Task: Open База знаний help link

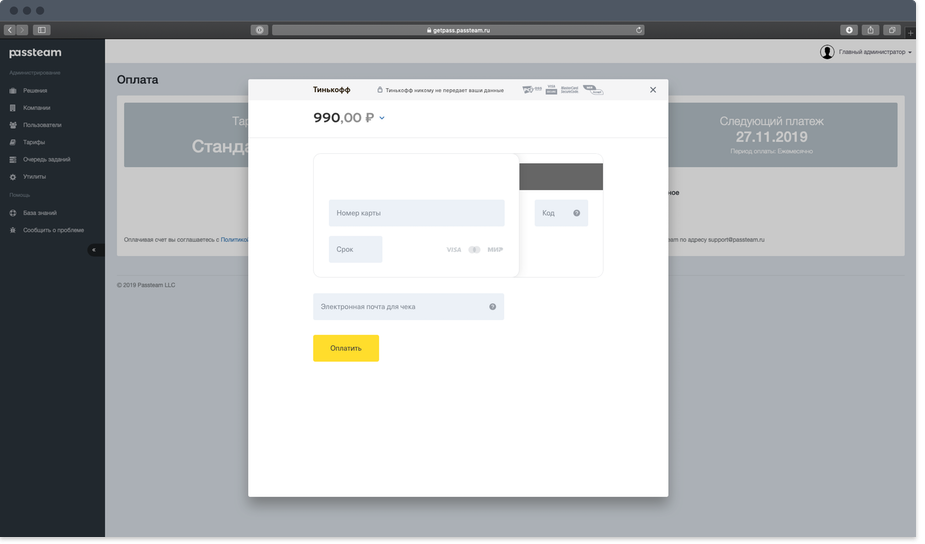Action: click(x=40, y=213)
